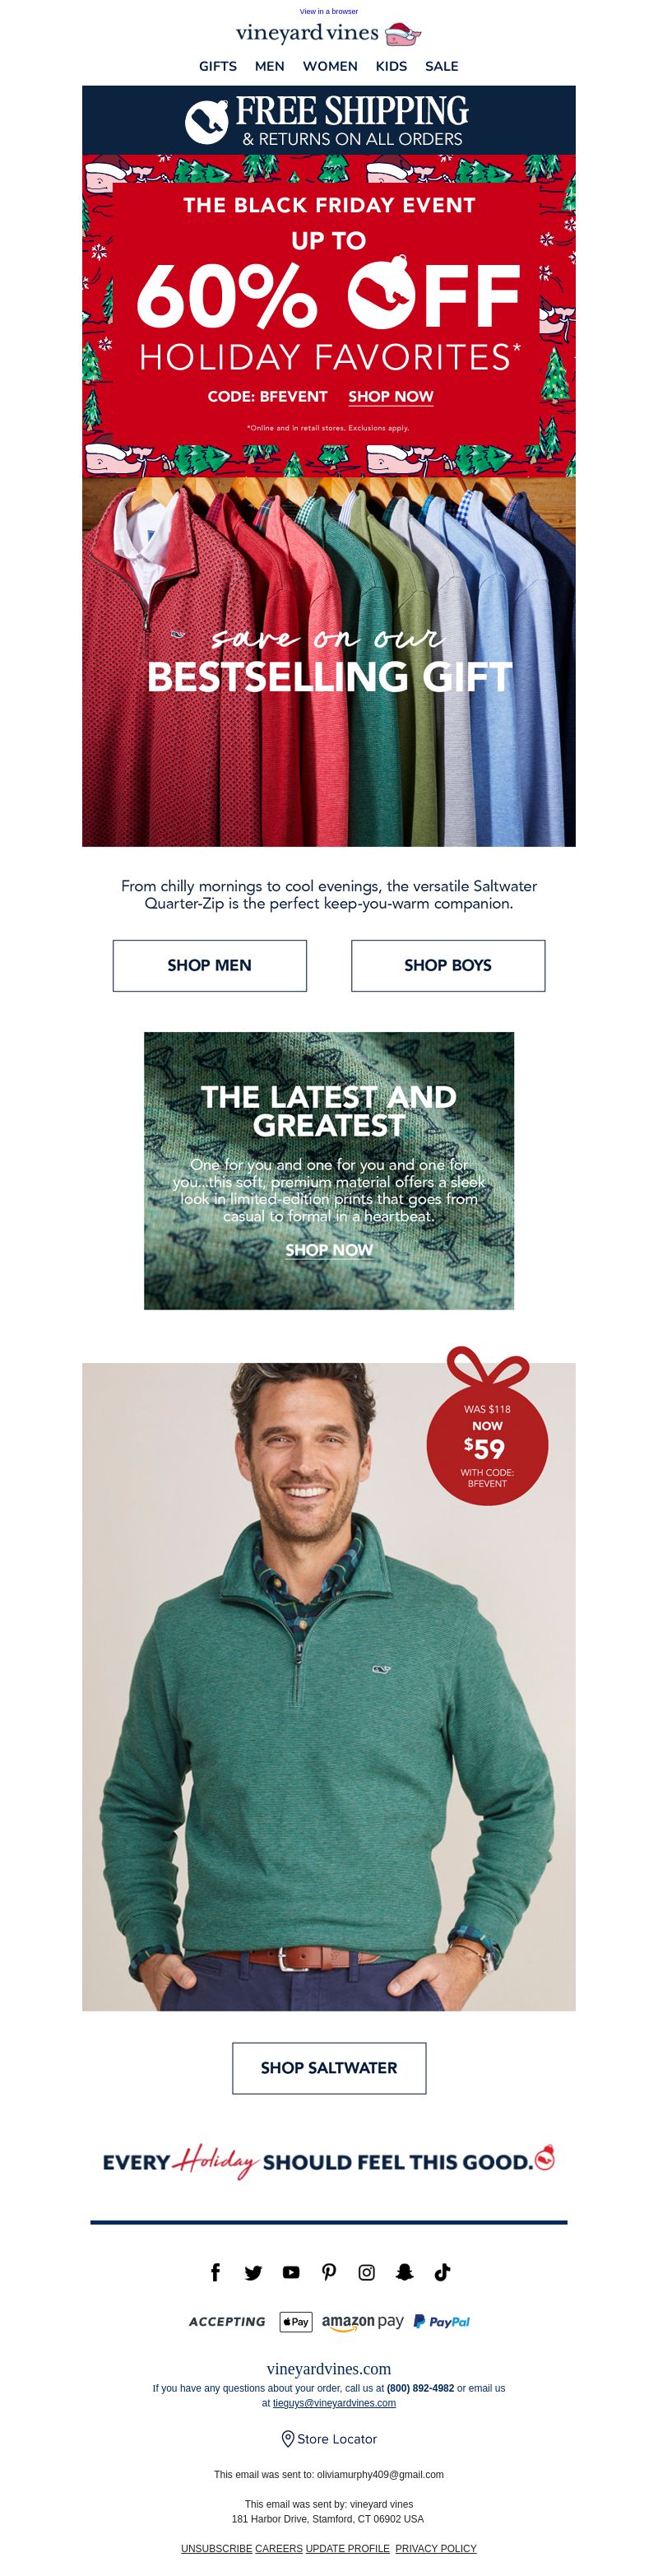Click the SHOP BOYS button

tap(448, 965)
